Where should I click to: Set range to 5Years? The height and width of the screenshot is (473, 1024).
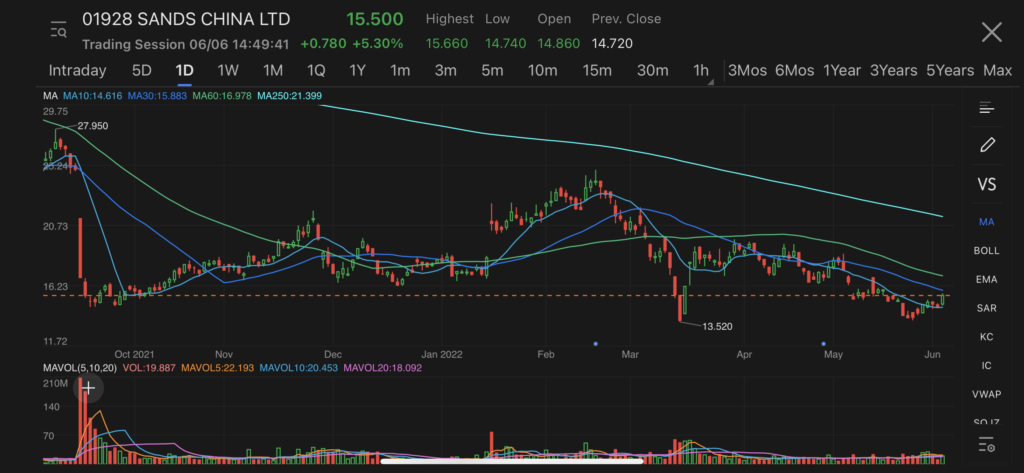tap(950, 71)
